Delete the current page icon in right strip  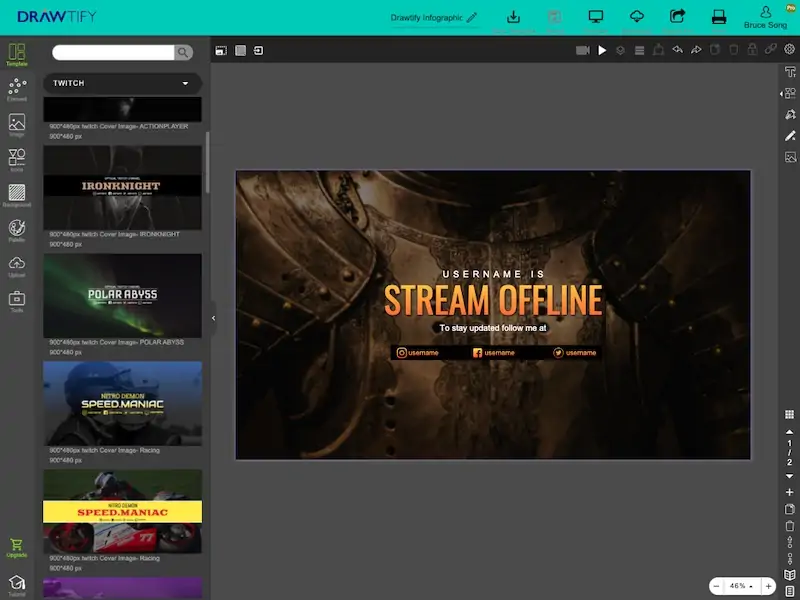789,526
